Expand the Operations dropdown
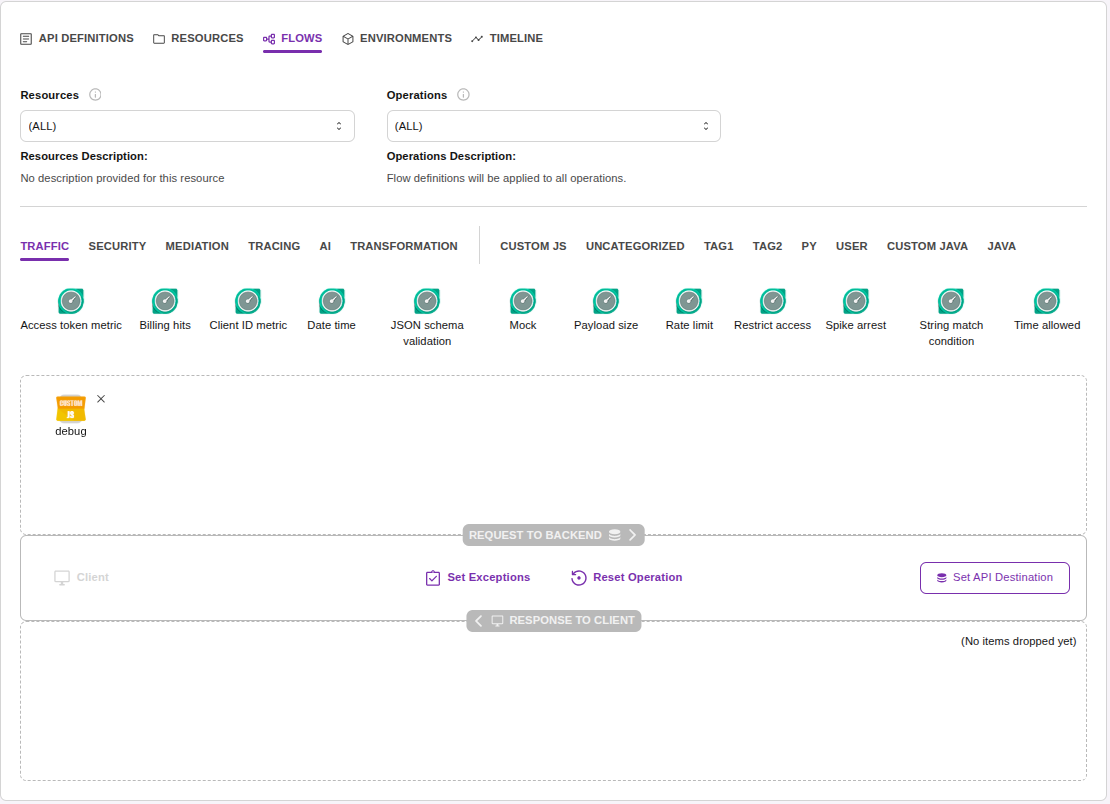Image resolution: width=1110 pixels, height=804 pixels. (x=553, y=126)
